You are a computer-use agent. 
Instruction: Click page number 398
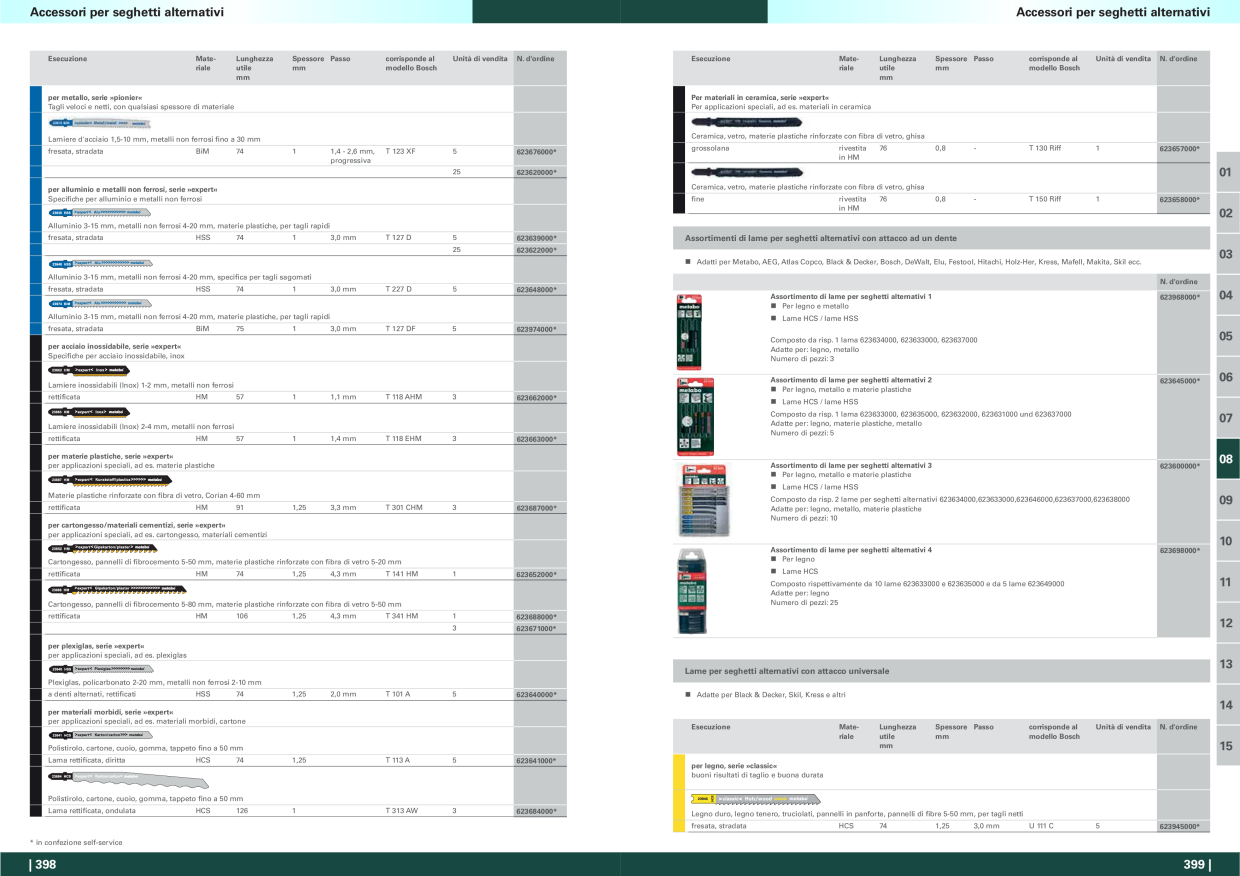coord(43,864)
